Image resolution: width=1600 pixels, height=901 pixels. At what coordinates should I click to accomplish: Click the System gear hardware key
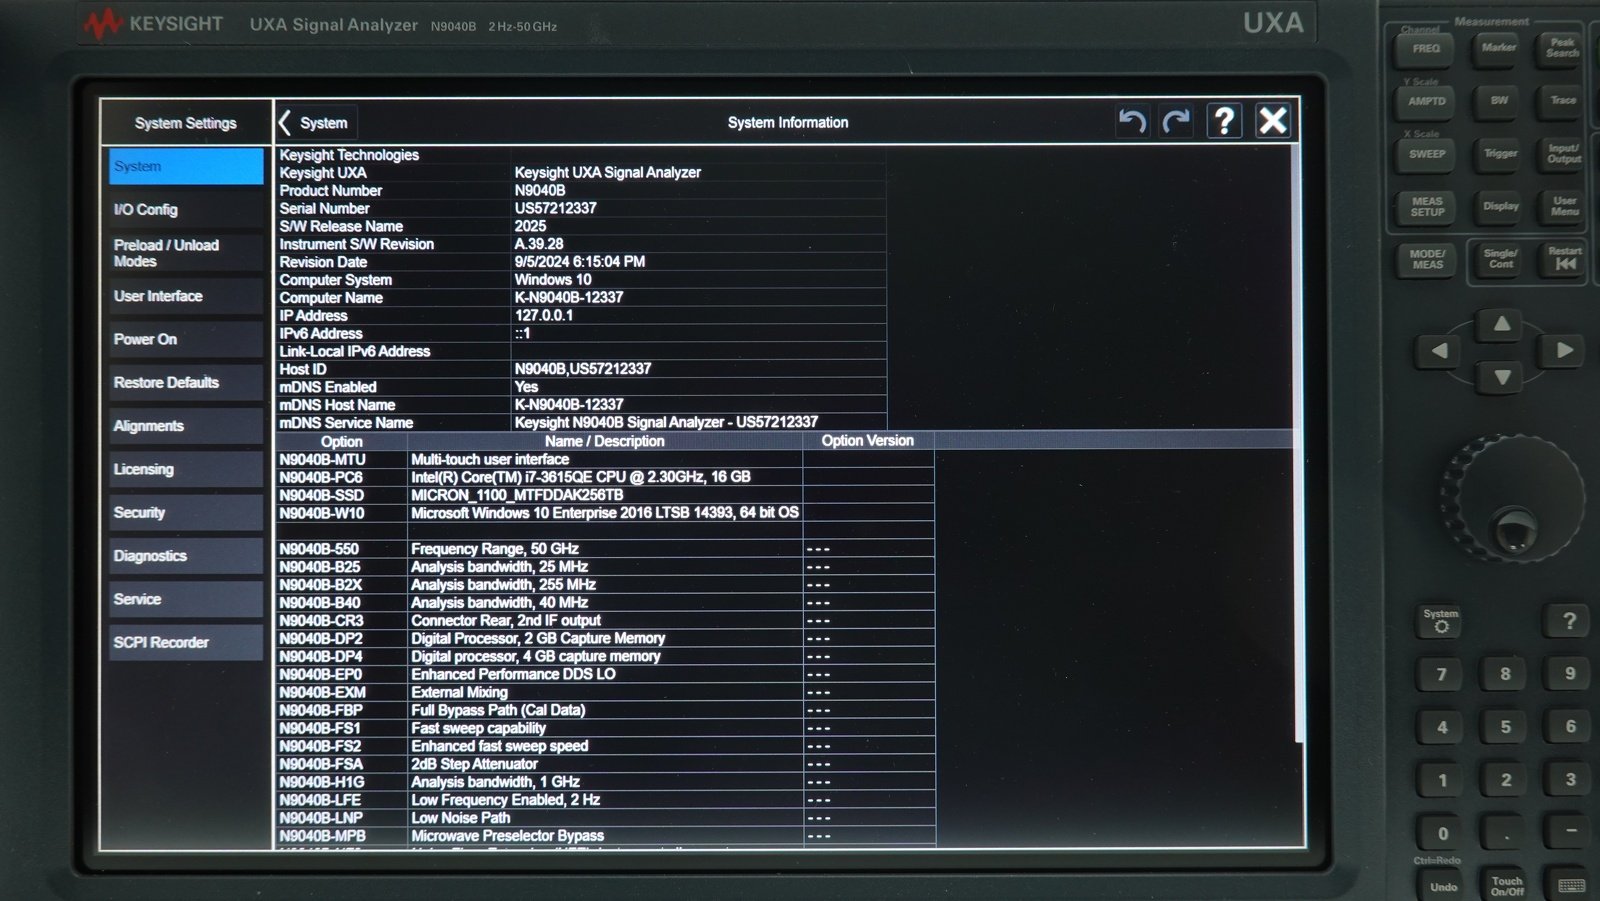1441,621
